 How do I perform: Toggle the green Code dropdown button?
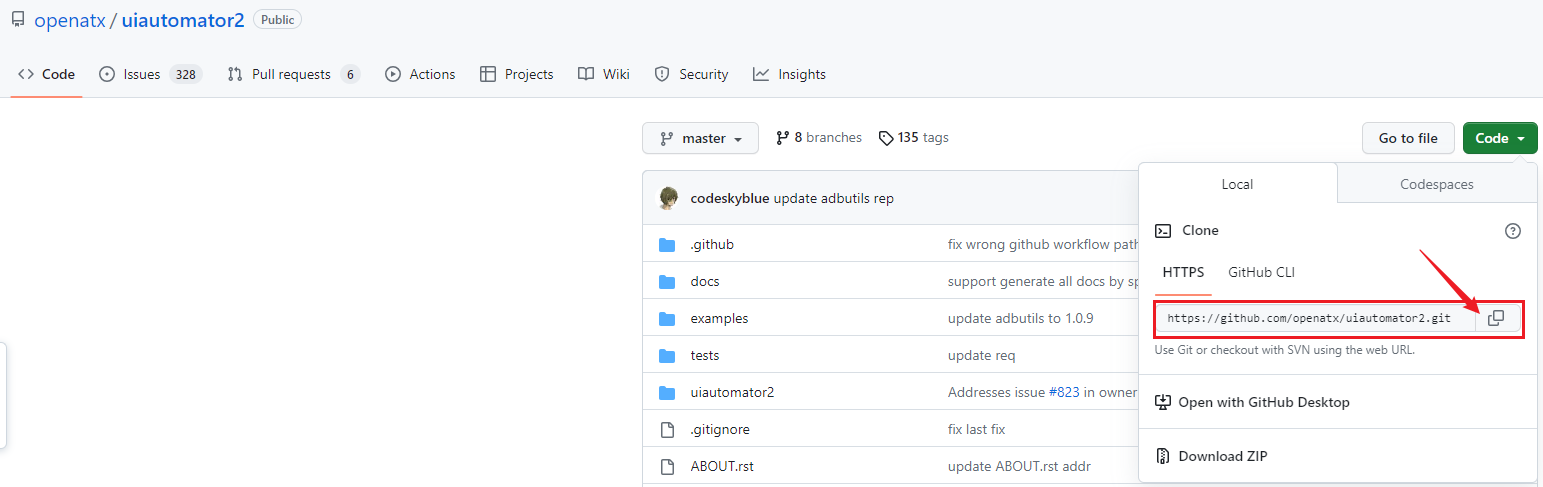click(1500, 138)
